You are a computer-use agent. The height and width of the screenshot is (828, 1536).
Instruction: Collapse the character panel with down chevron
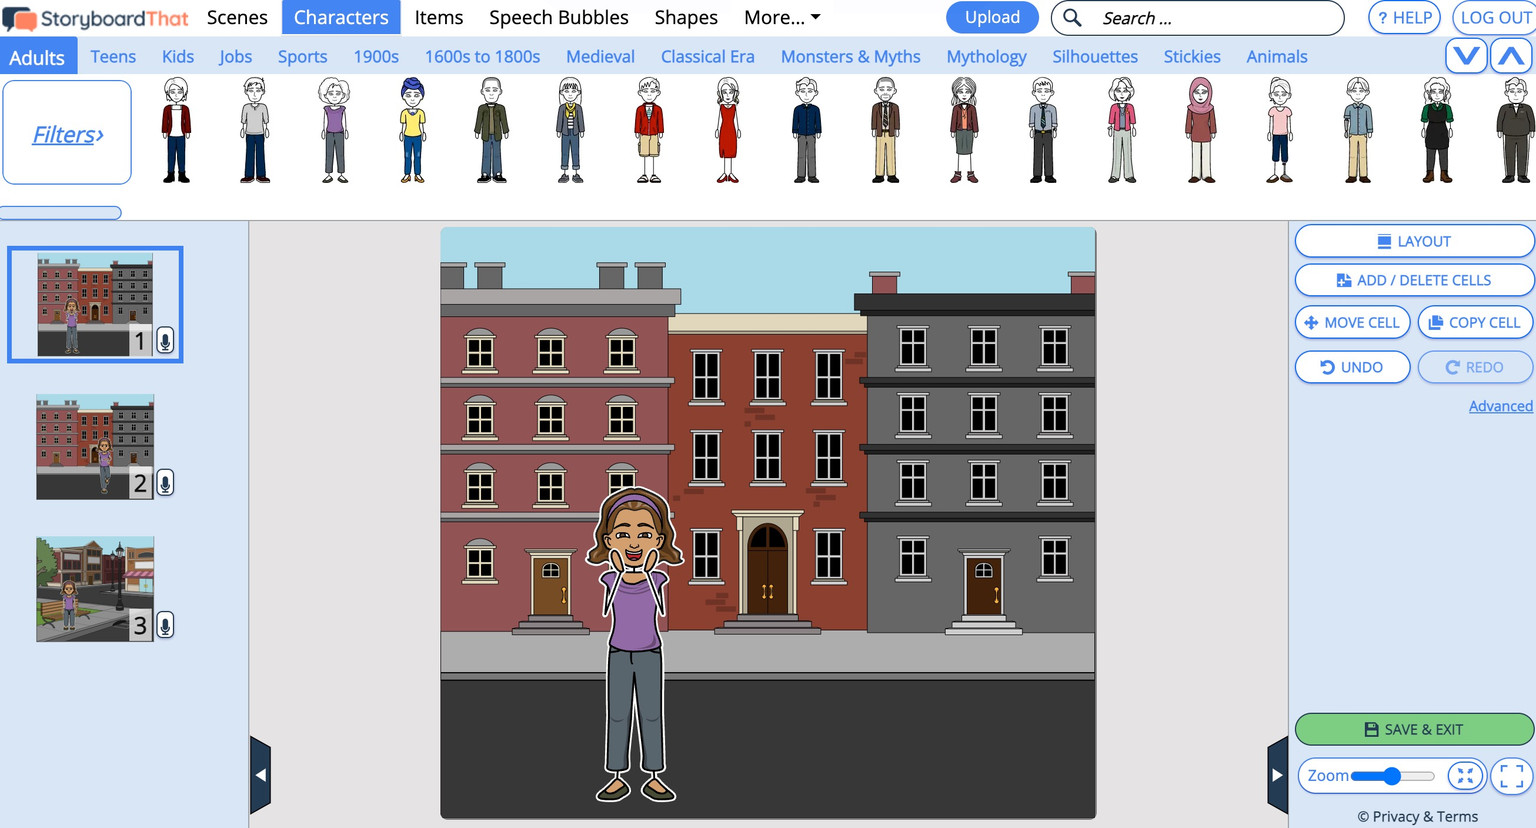1466,56
